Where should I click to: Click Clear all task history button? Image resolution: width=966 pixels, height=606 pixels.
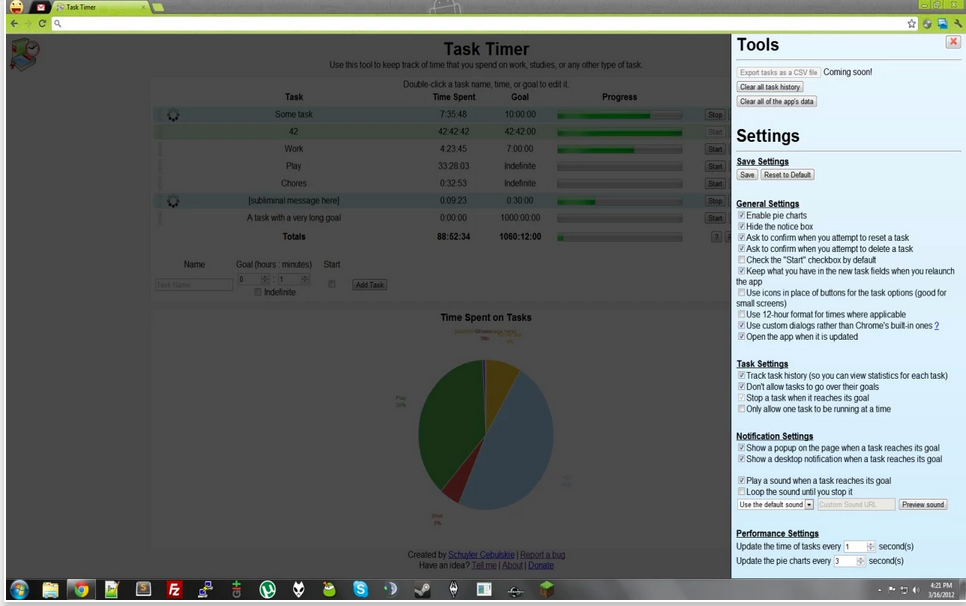(770, 87)
